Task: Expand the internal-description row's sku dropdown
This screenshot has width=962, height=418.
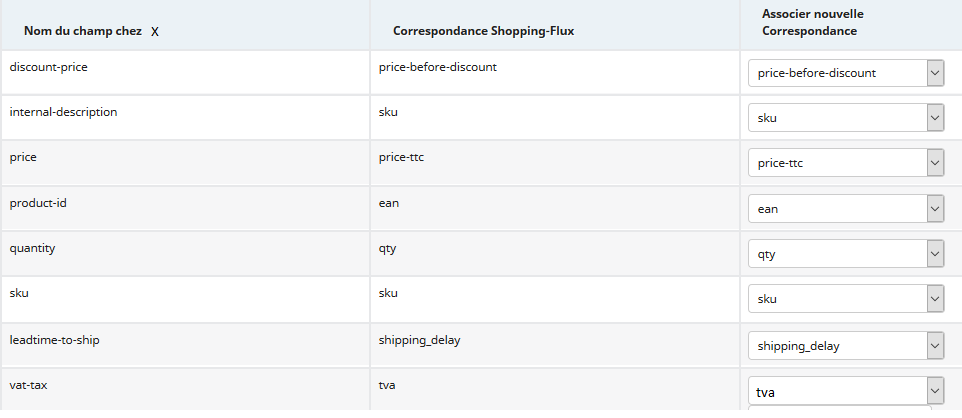Action: click(x=846, y=118)
